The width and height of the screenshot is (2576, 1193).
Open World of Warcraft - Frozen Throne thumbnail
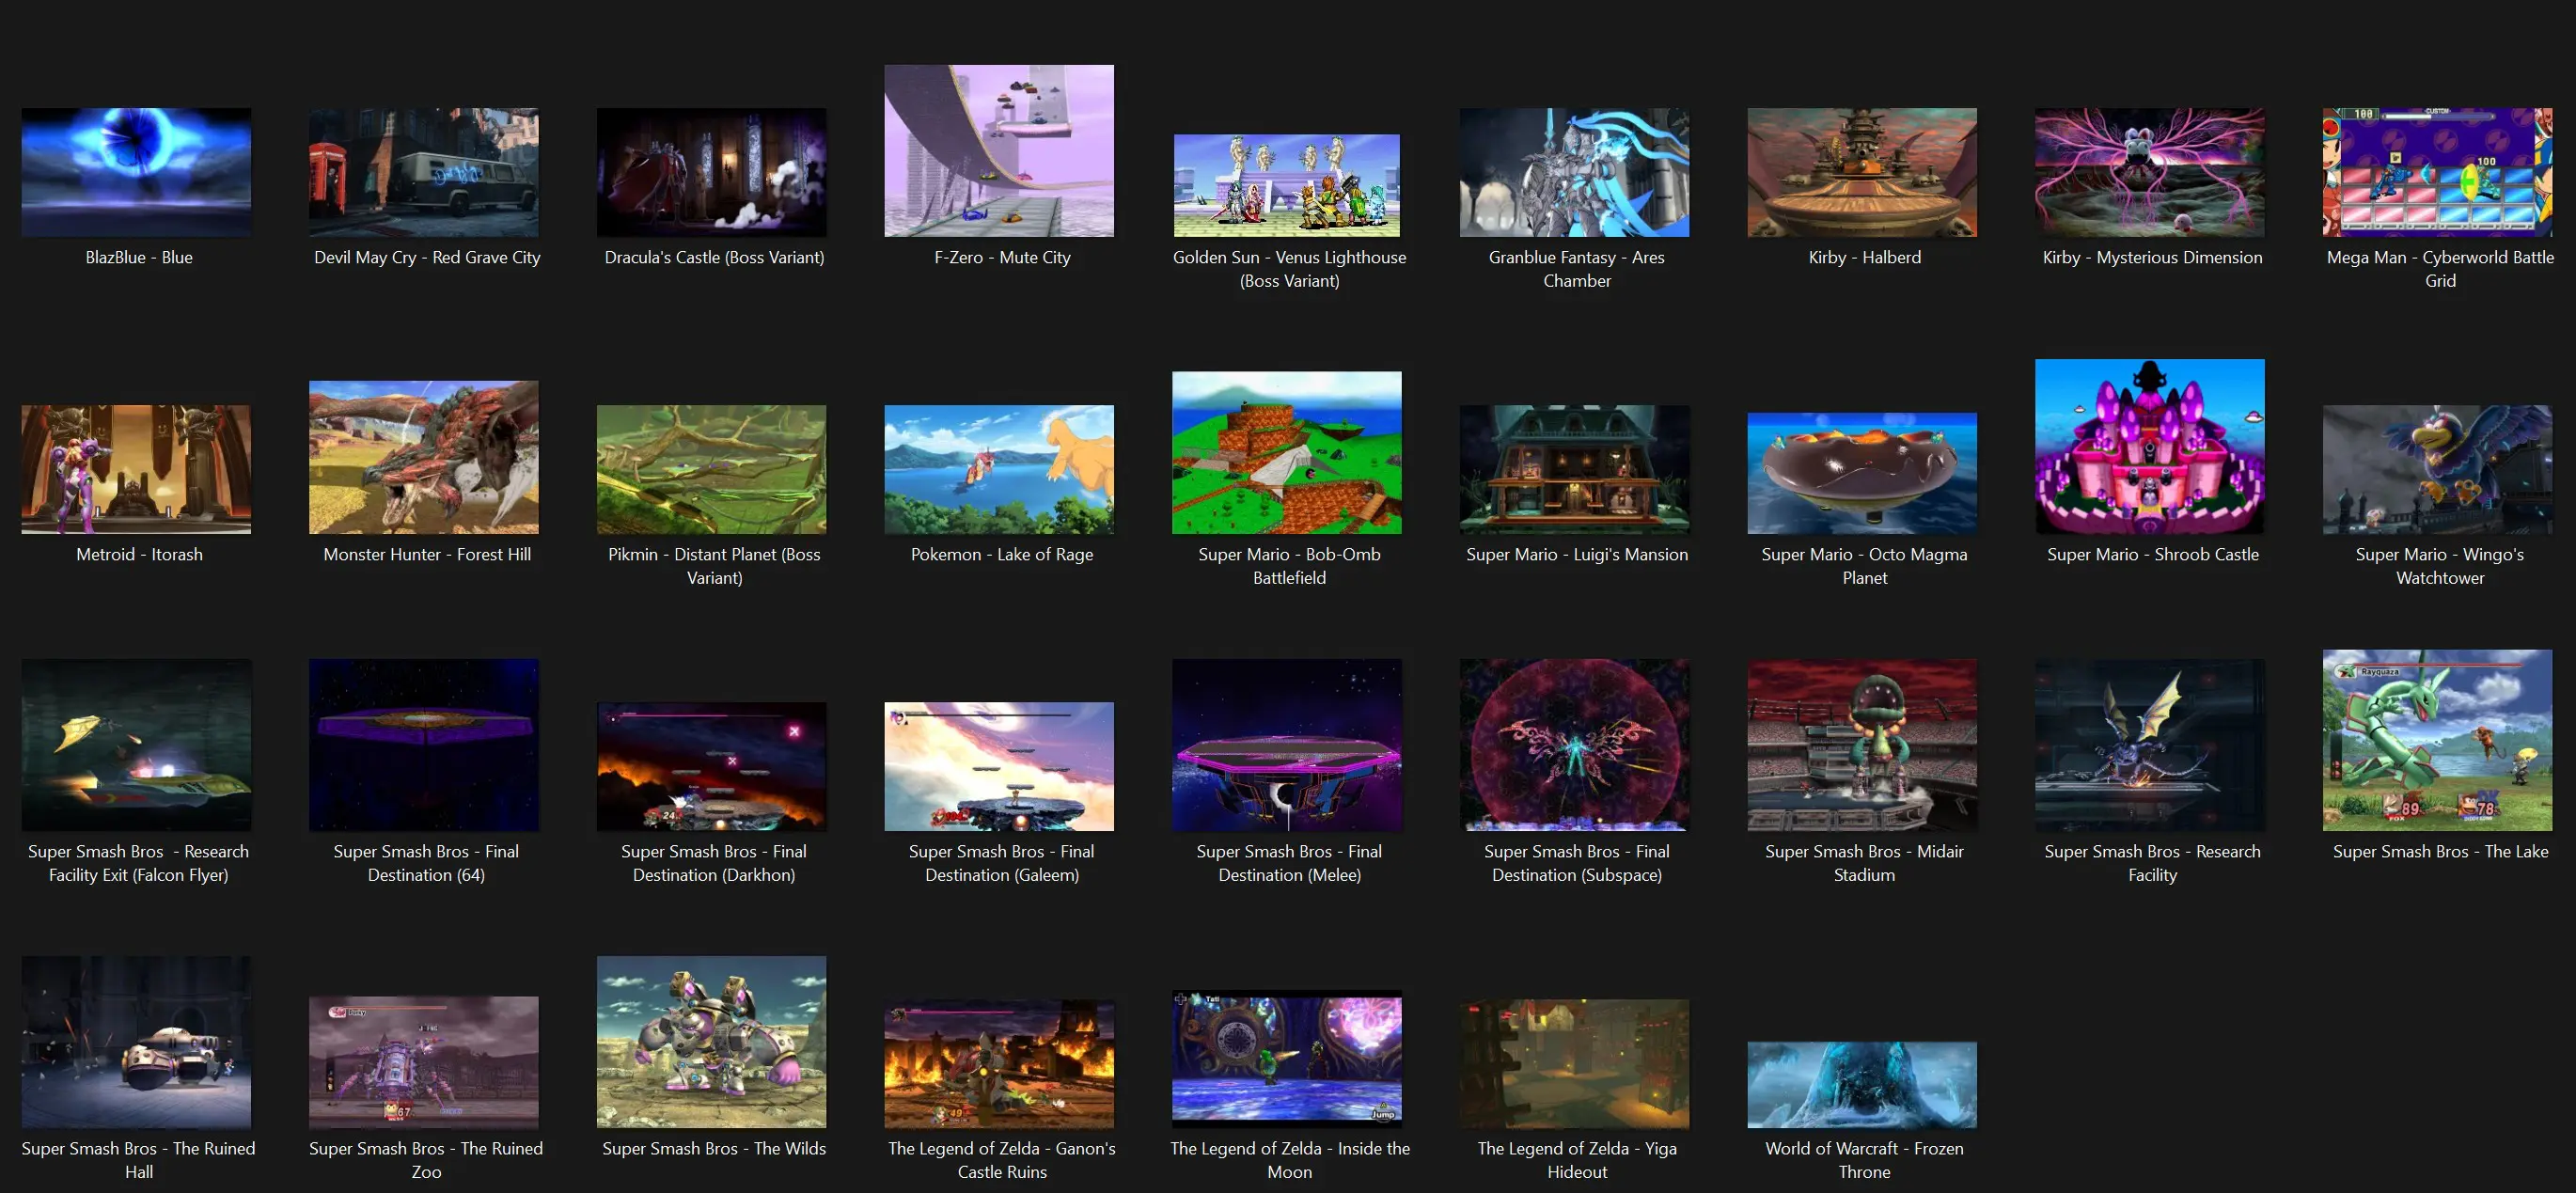coord(1862,1085)
